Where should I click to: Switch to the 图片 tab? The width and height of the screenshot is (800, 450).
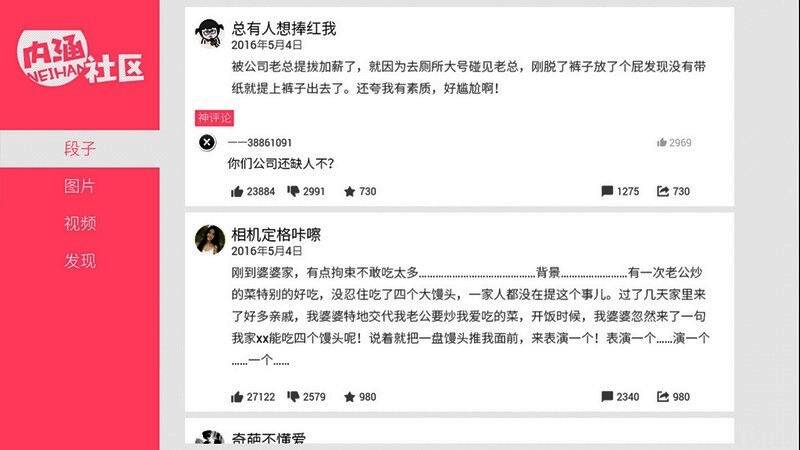point(80,186)
